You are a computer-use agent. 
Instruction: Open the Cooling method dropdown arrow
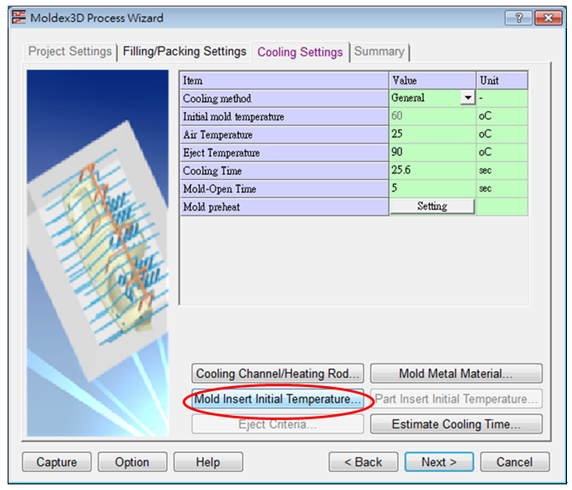click(x=467, y=98)
